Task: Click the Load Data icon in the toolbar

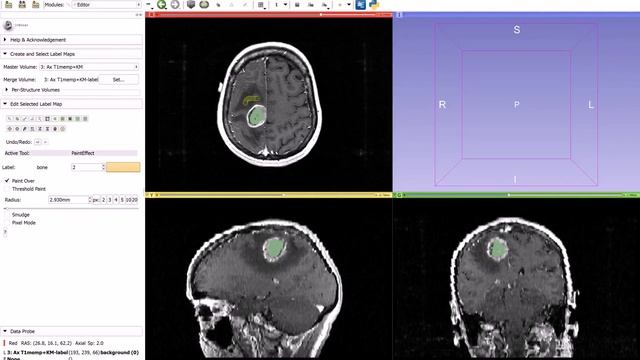Action: point(8,4)
